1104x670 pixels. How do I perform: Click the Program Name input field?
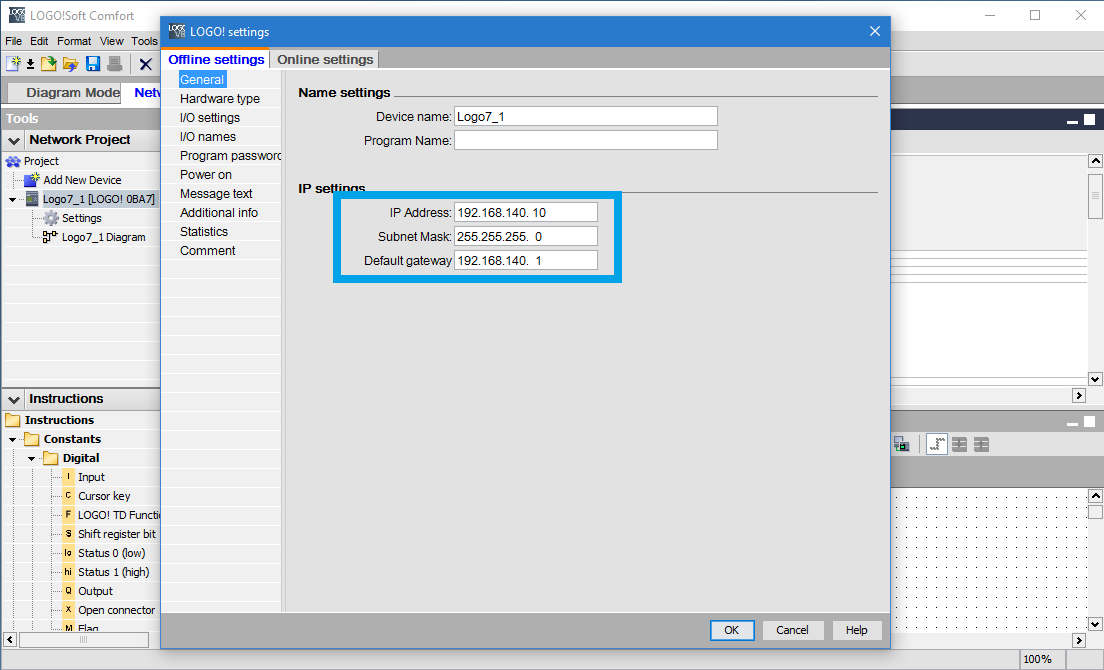585,140
